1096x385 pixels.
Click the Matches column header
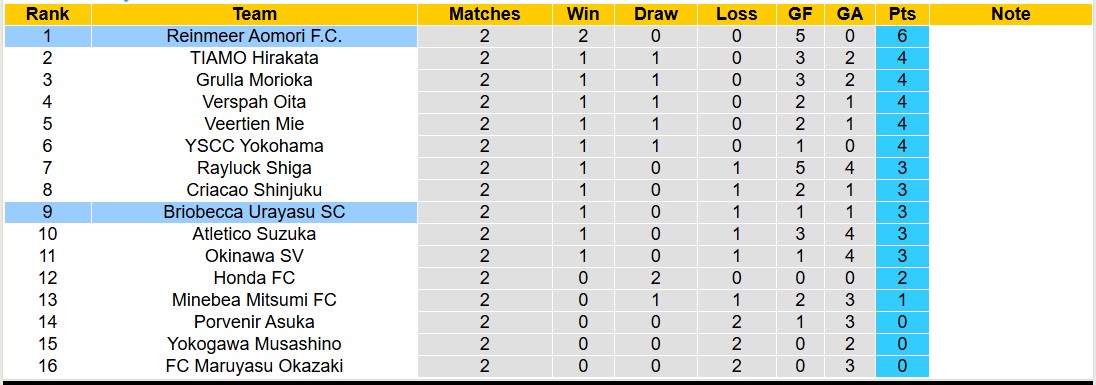pyautogui.click(x=484, y=14)
